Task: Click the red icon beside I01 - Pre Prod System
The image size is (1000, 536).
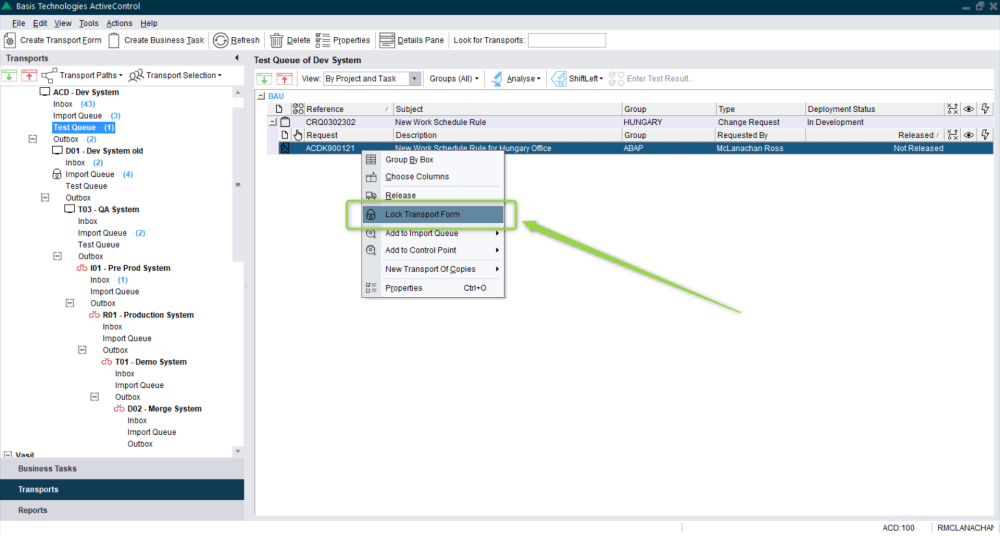Action: (x=82, y=268)
